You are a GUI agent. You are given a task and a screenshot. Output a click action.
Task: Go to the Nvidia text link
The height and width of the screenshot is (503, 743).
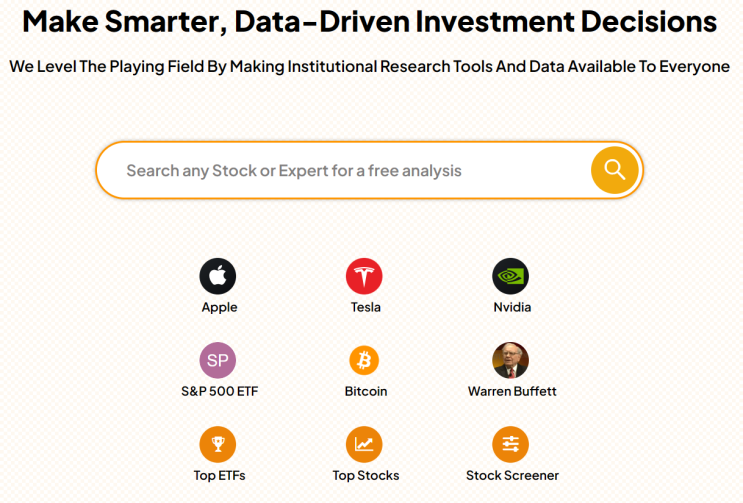click(512, 307)
